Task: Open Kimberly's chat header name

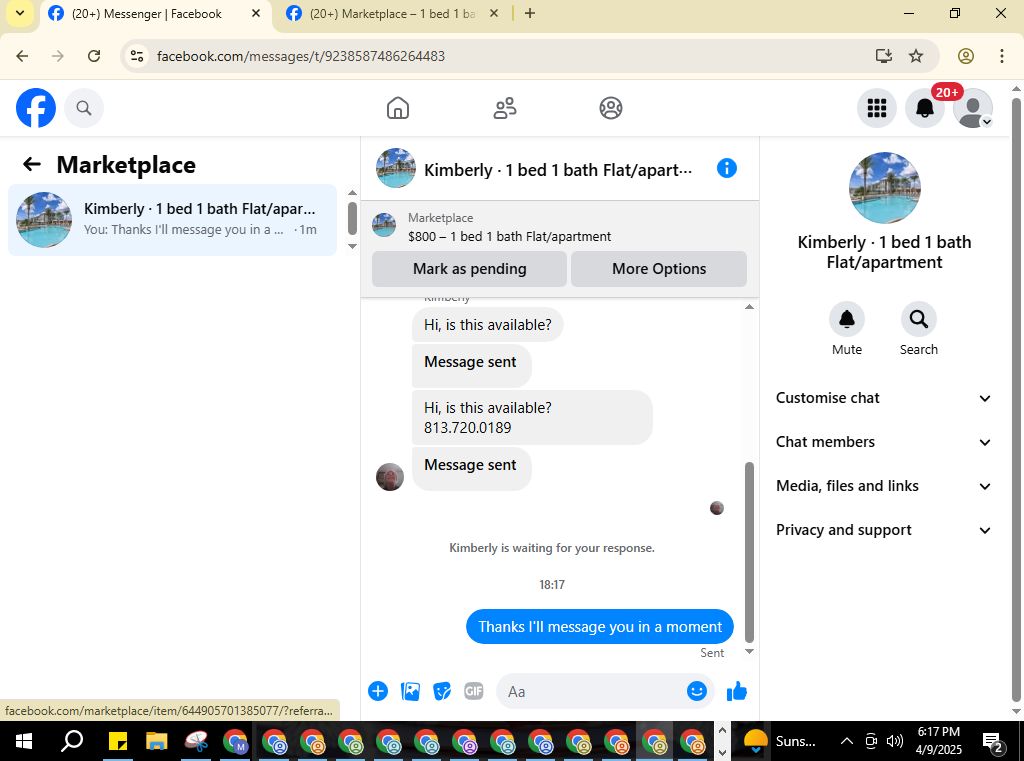Action: (558, 170)
